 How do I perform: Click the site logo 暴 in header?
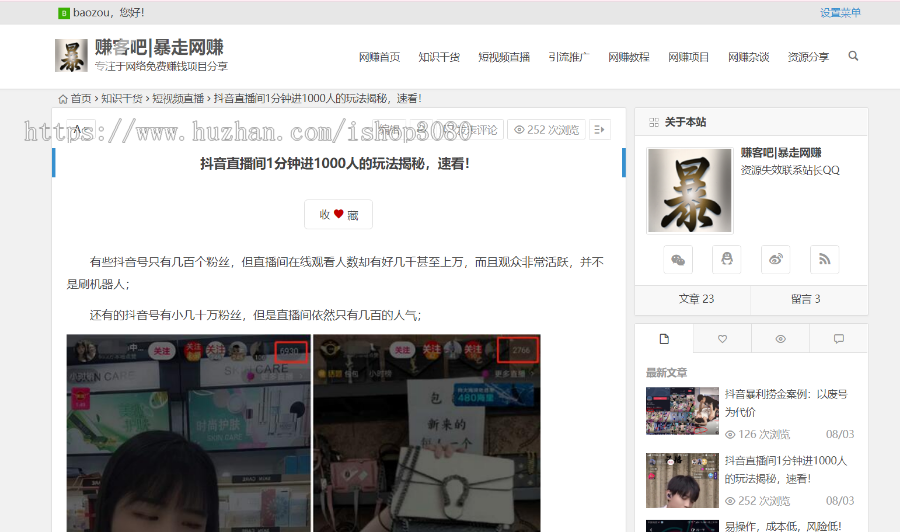[x=71, y=56]
